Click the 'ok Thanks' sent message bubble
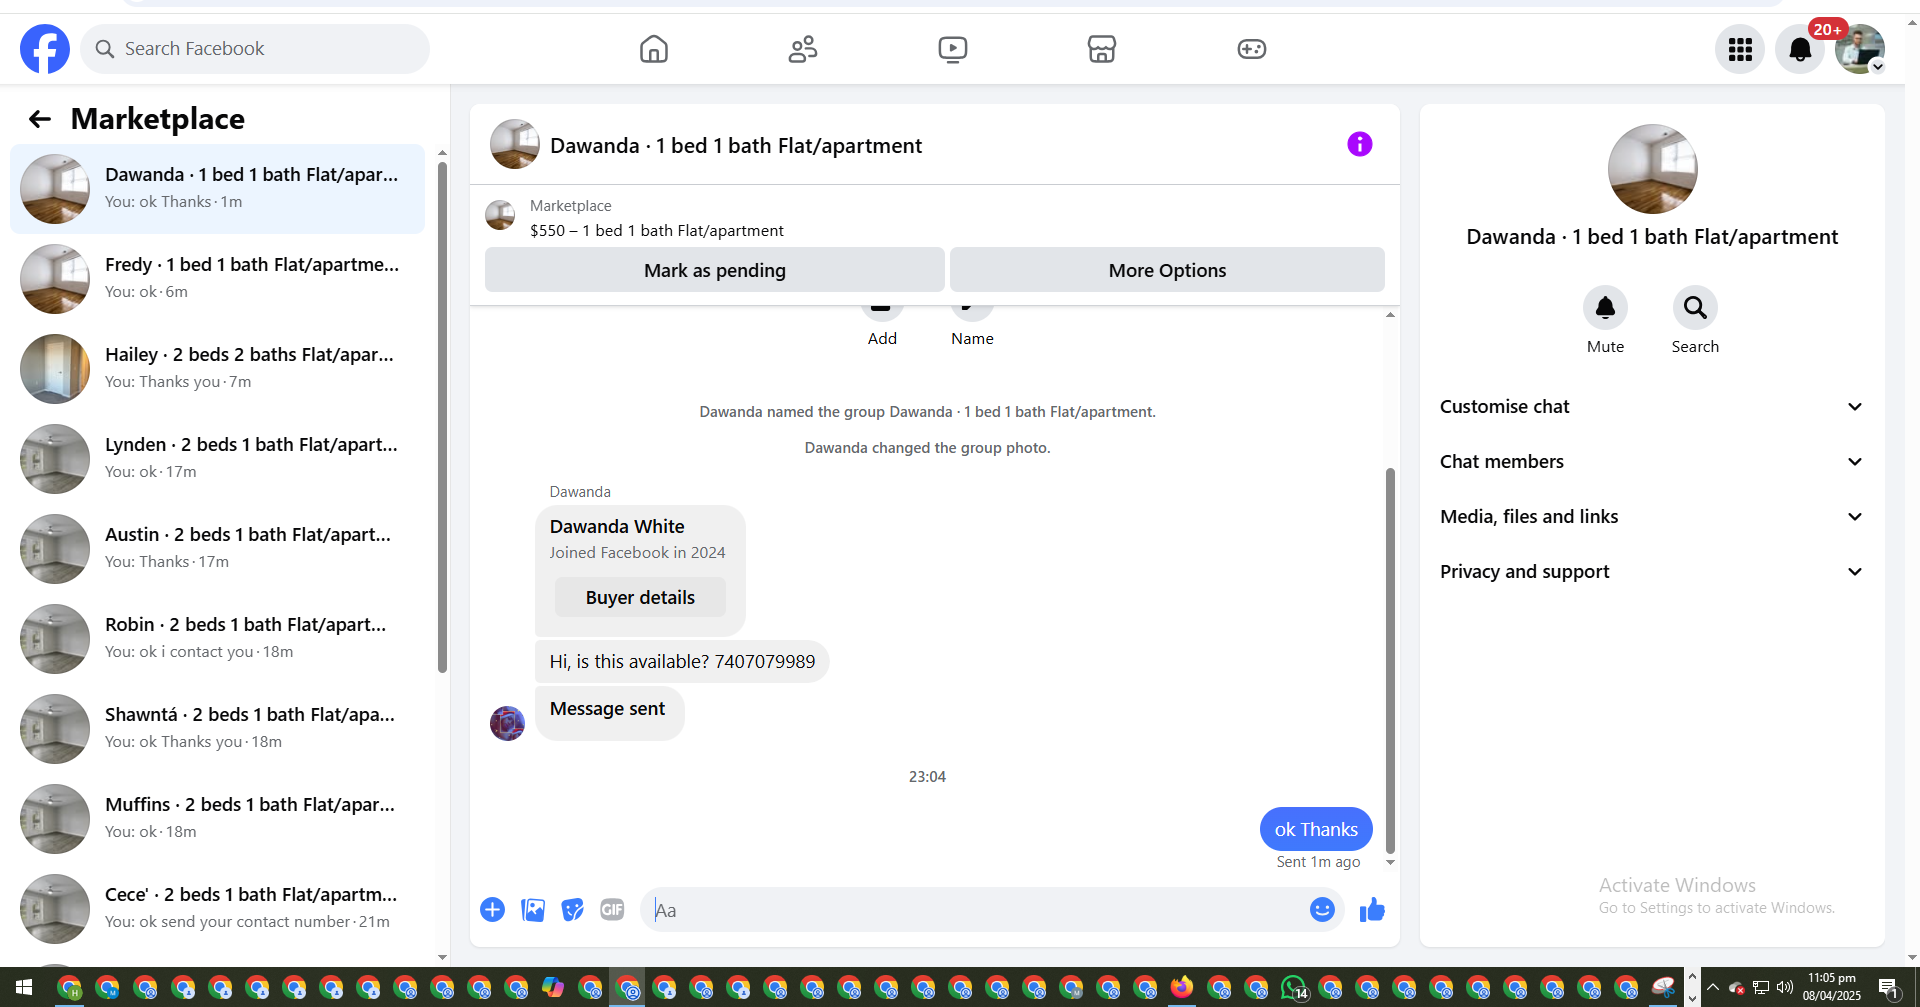The image size is (1920, 1007). coord(1316,829)
